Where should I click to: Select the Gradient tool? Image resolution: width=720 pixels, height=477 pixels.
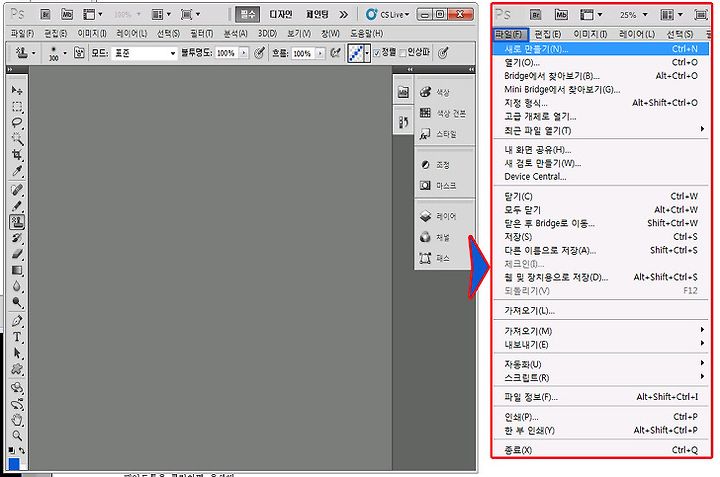coord(17,270)
